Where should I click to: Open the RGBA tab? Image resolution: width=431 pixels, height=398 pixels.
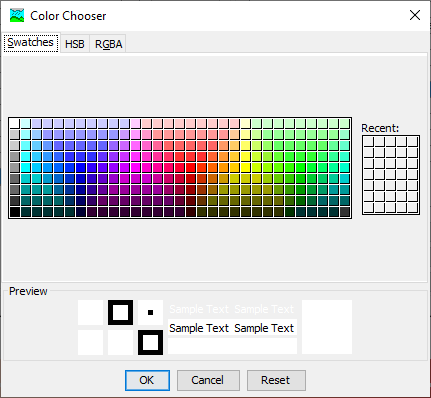pyautogui.click(x=108, y=44)
